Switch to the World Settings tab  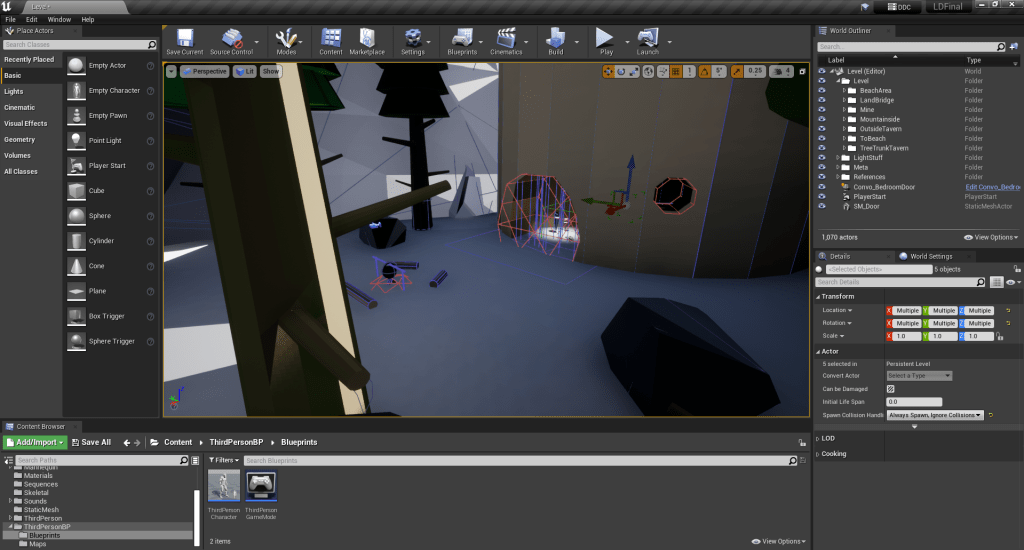[x=931, y=256]
